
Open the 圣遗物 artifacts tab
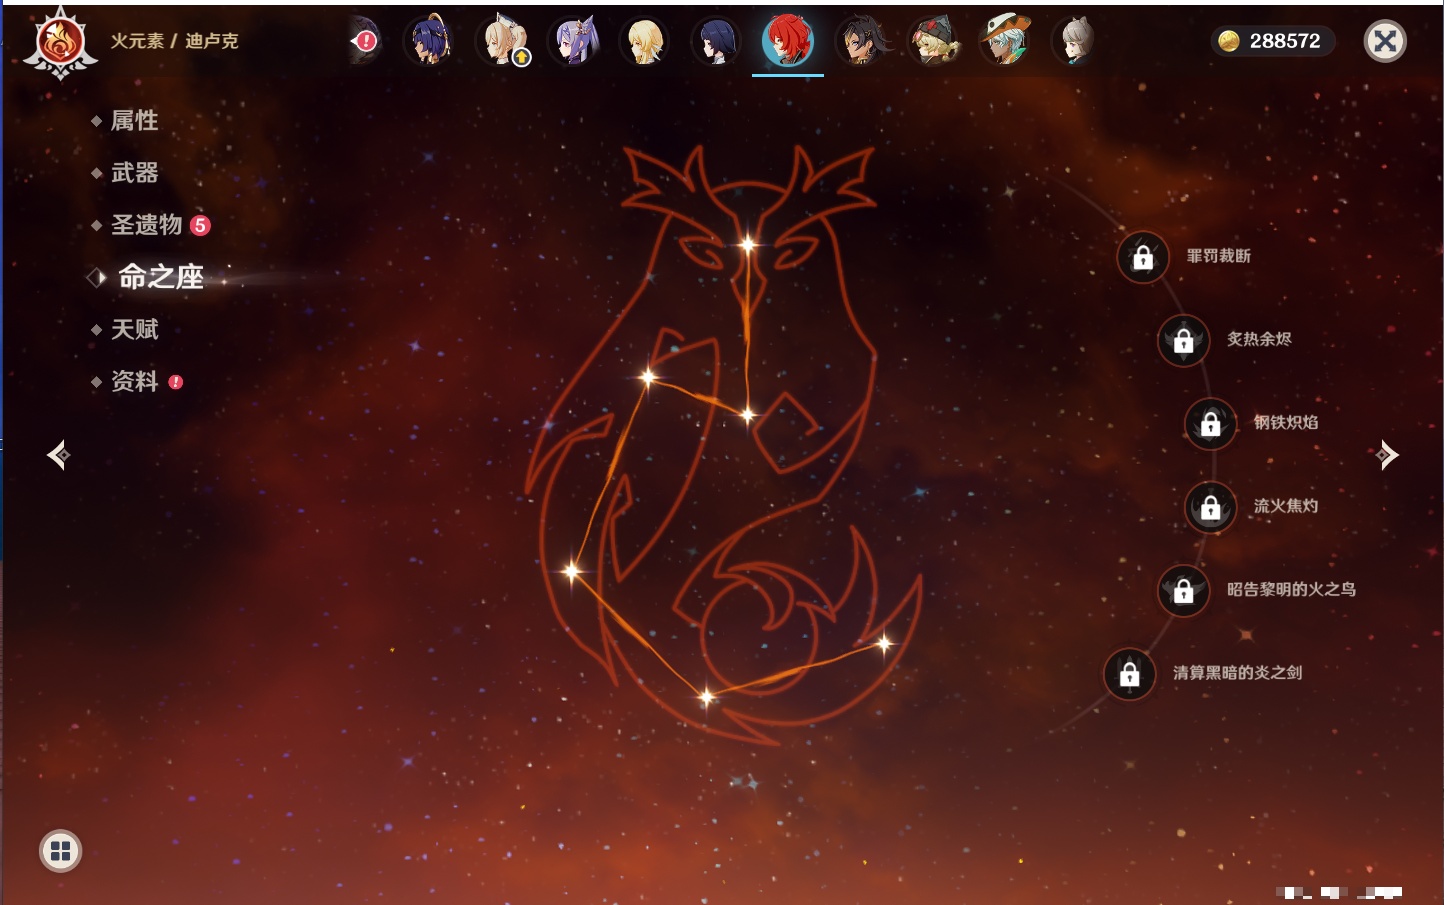[146, 225]
